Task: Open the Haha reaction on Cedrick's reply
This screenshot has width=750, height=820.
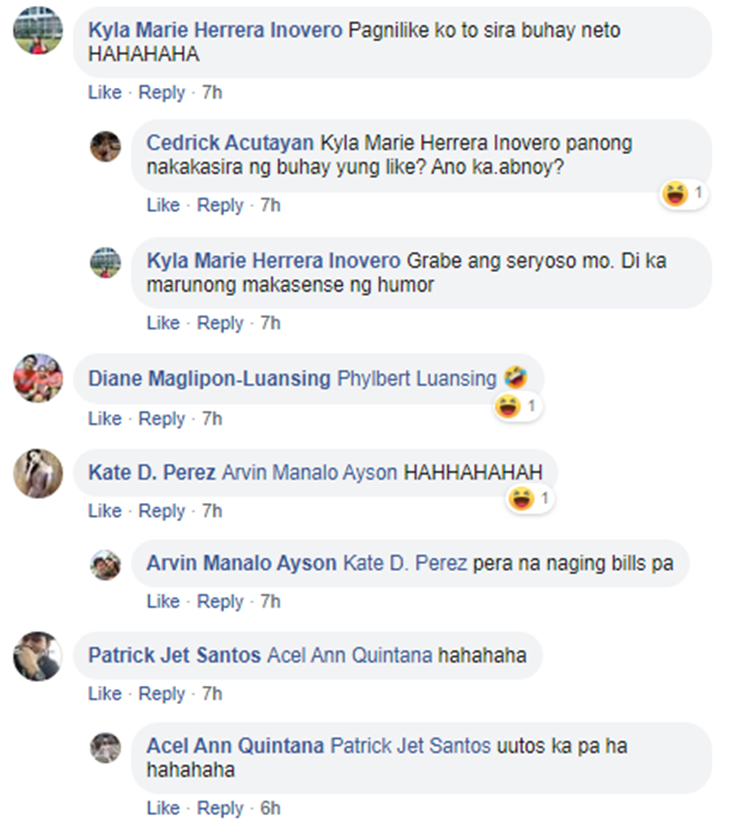Action: 684,194
